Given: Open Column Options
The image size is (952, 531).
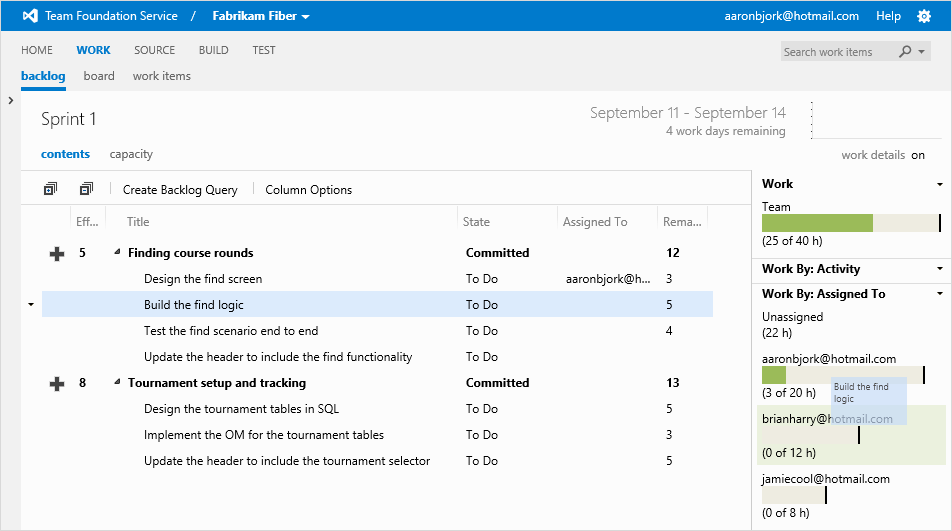Looking at the screenshot, I should click(308, 190).
